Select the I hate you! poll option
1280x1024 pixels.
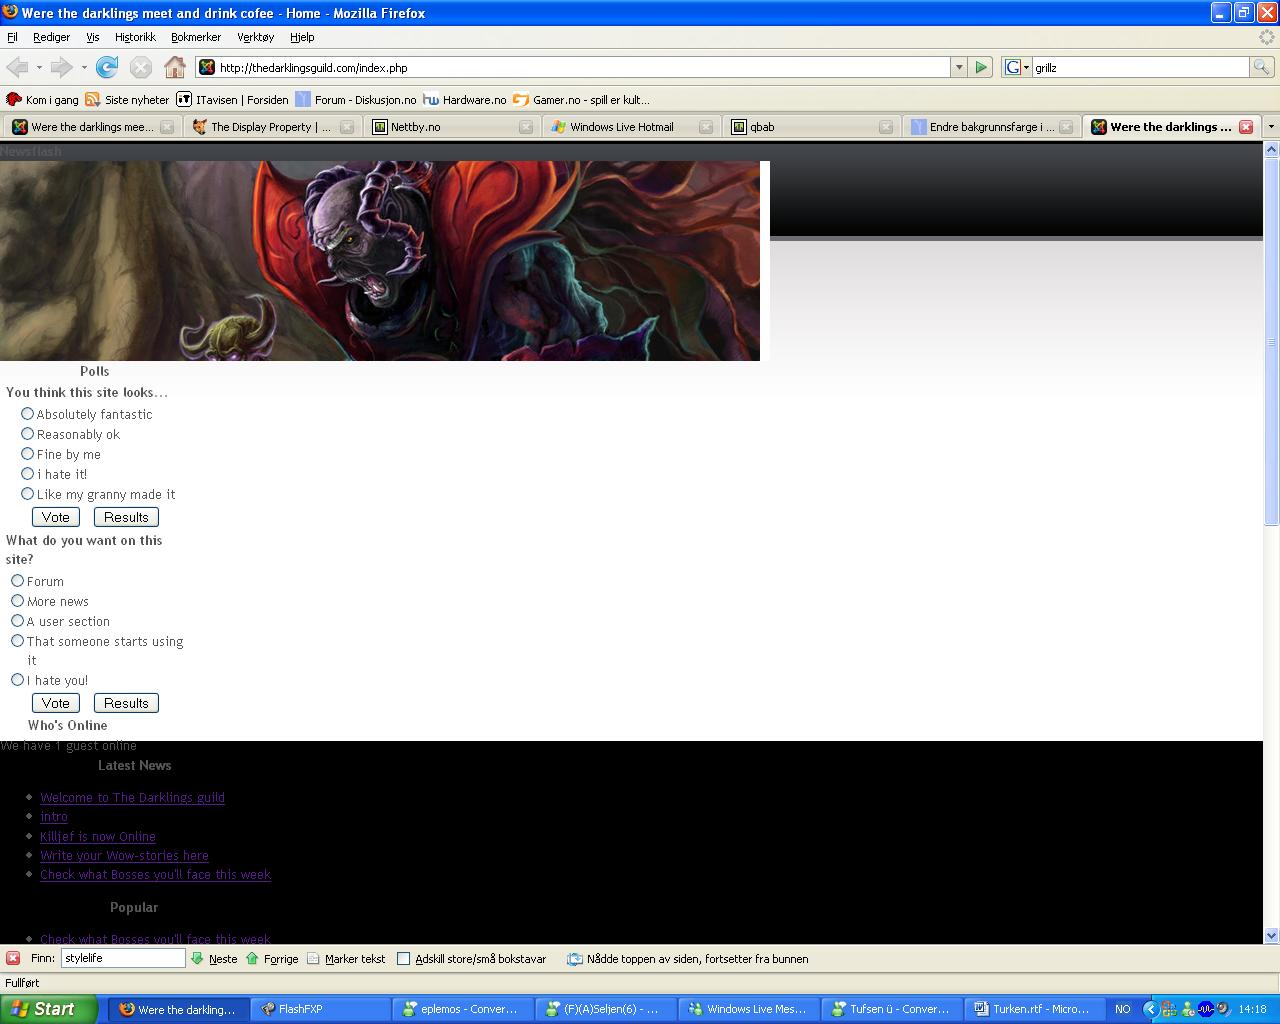coord(18,680)
